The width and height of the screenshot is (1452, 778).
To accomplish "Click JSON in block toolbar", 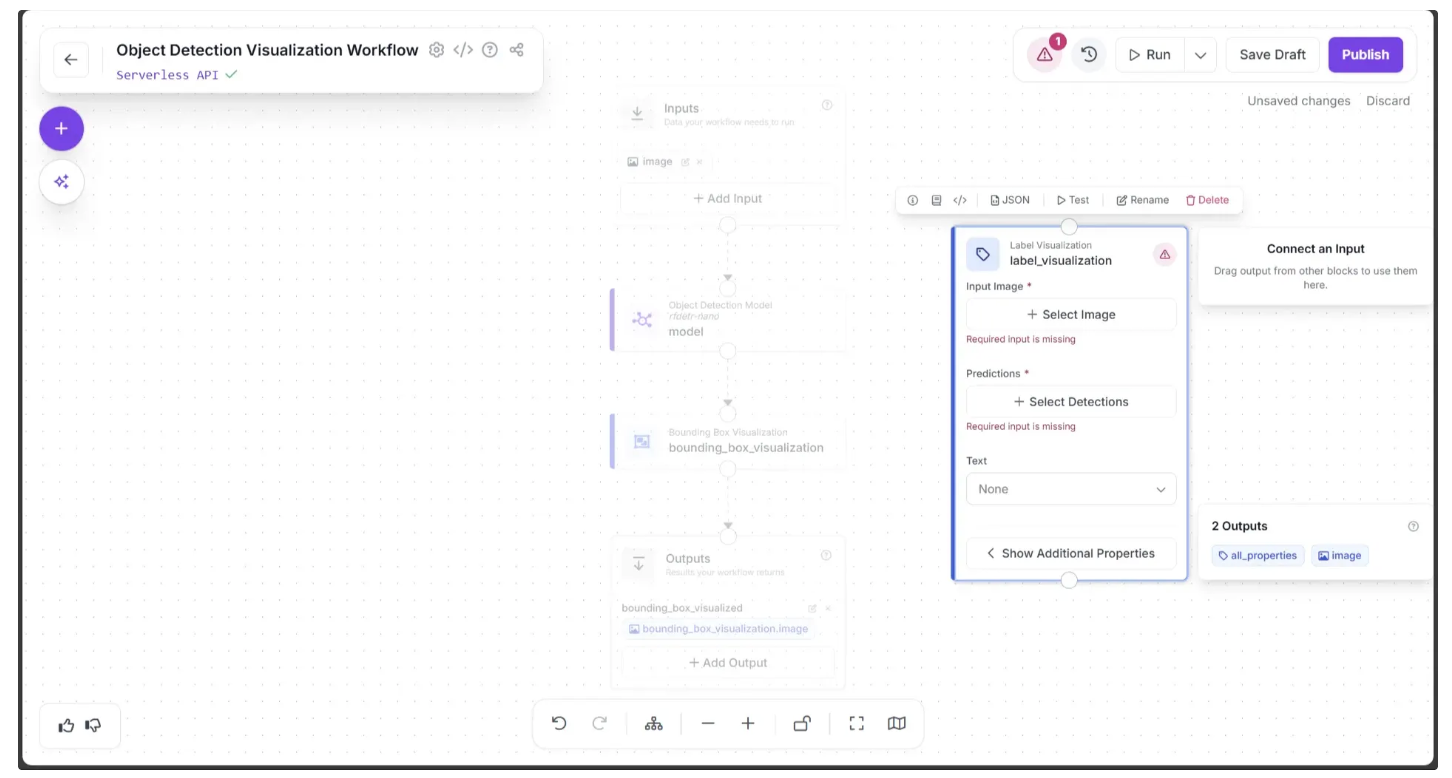I will [x=1010, y=200].
